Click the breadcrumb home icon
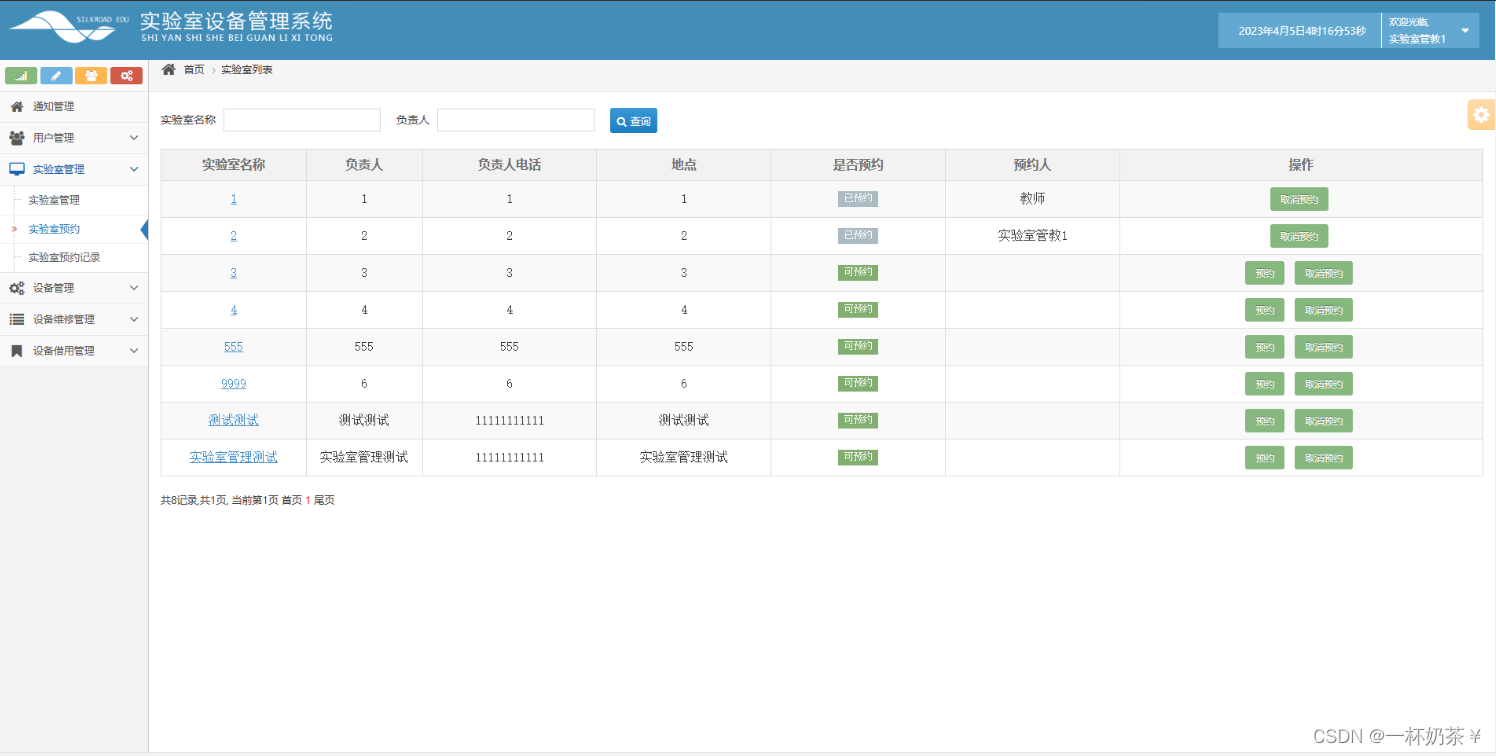 pyautogui.click(x=169, y=69)
